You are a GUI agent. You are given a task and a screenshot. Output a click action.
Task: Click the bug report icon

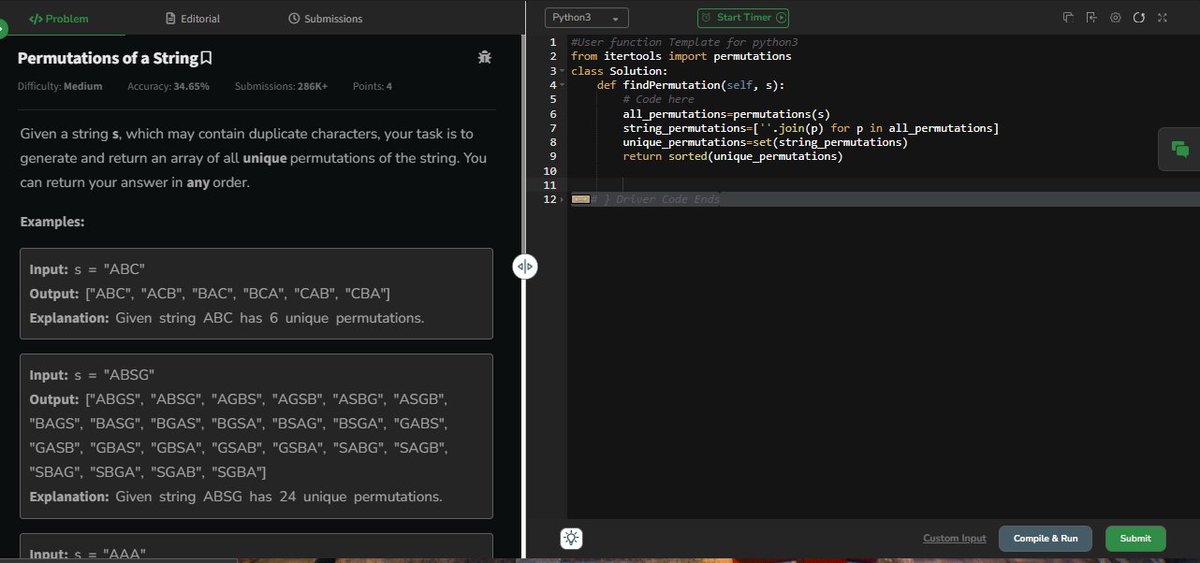(x=485, y=58)
